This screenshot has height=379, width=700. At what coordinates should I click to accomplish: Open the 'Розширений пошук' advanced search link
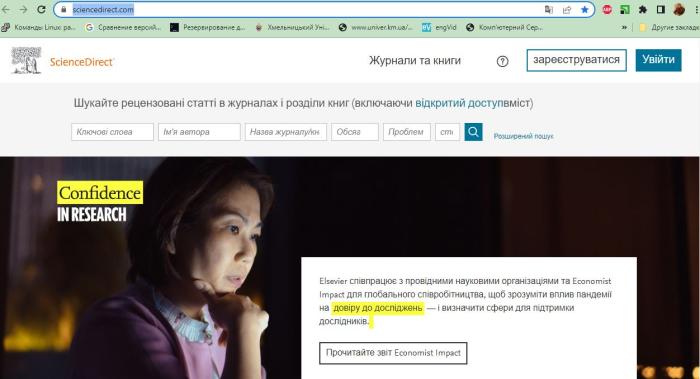point(523,136)
